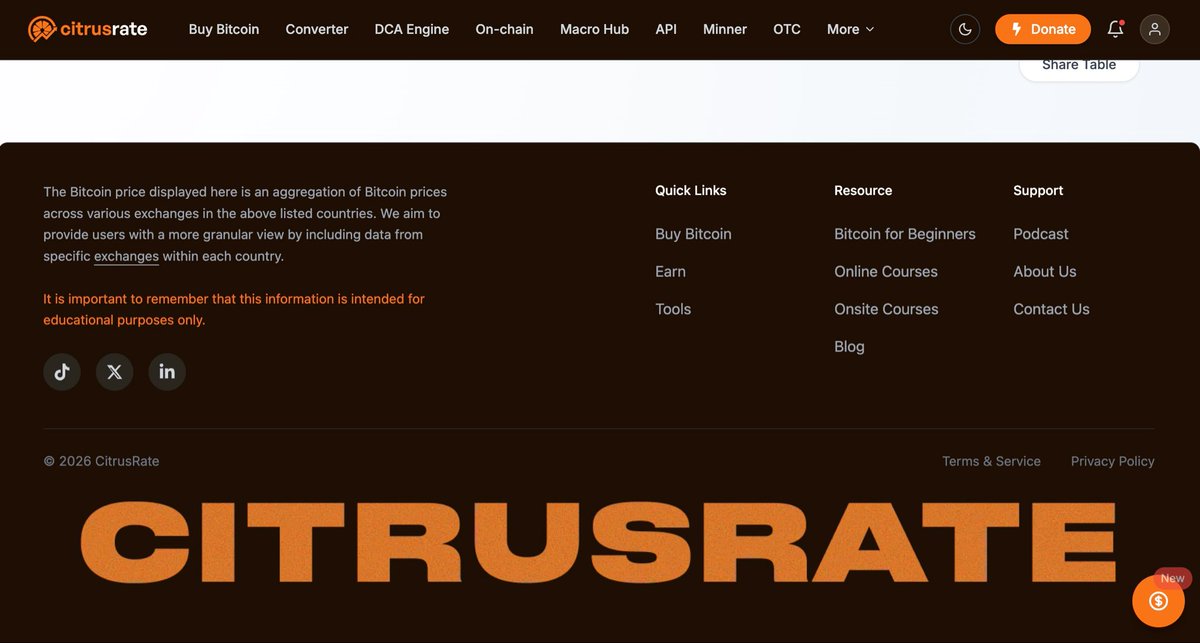Click the floating dollar coin button

click(x=1158, y=601)
